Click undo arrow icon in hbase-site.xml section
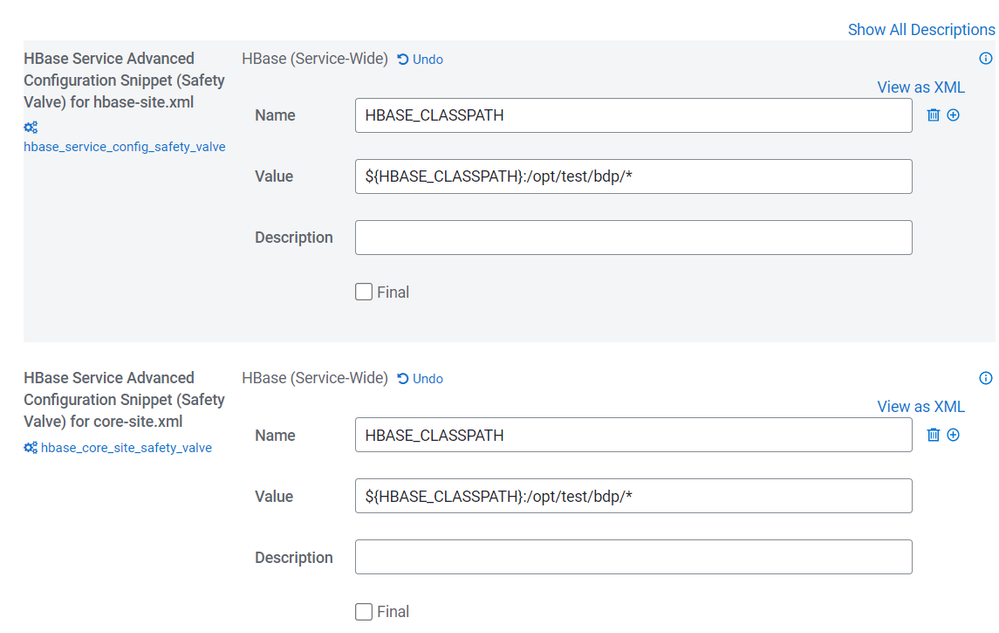This screenshot has width=999, height=633. pyautogui.click(x=403, y=59)
